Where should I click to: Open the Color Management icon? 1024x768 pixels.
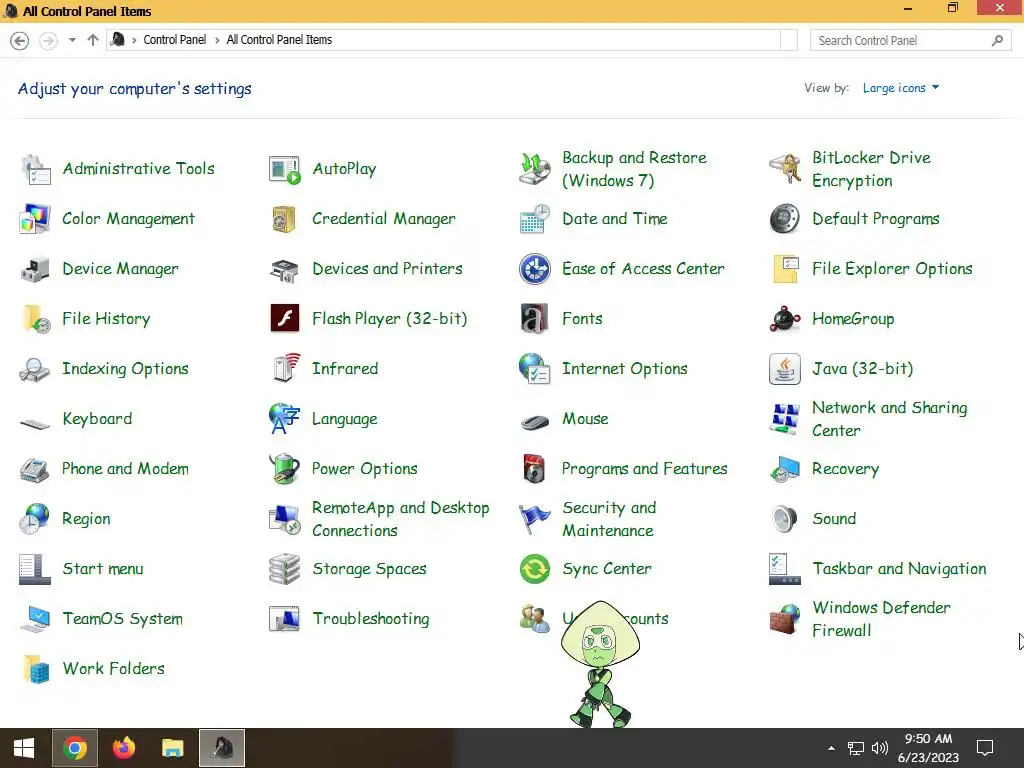point(35,219)
